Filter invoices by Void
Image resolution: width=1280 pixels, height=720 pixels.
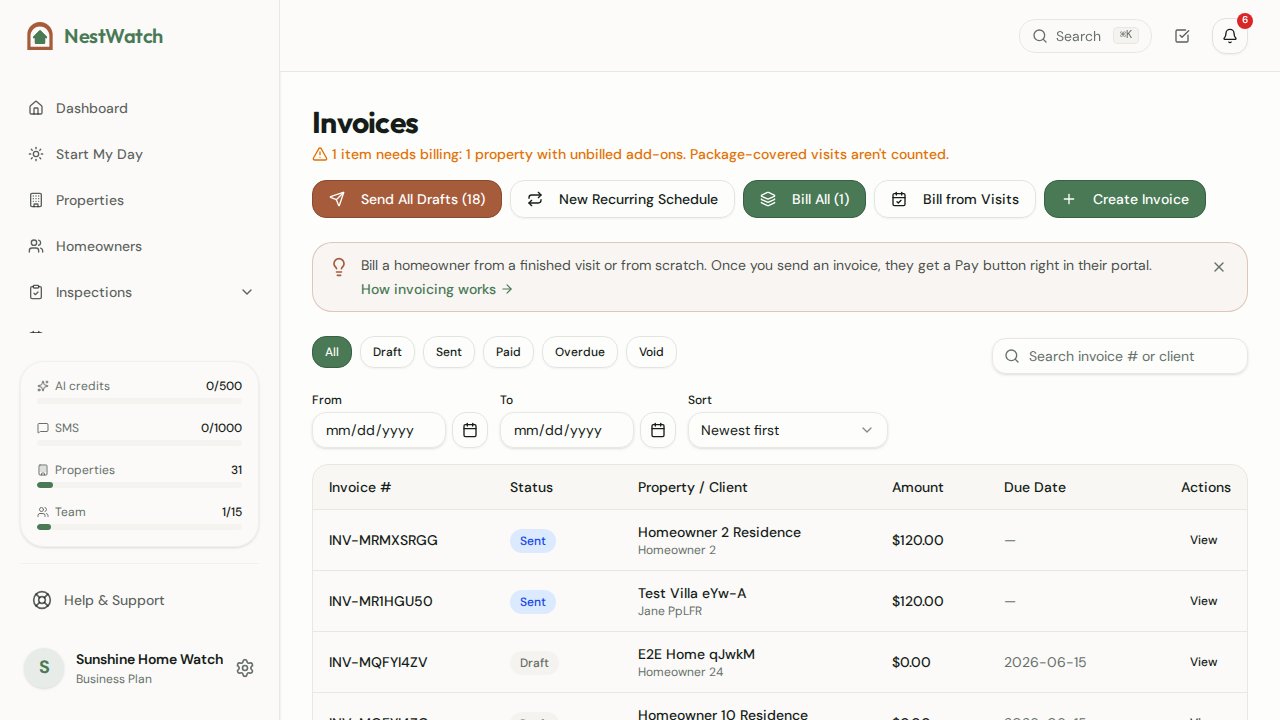pos(651,352)
